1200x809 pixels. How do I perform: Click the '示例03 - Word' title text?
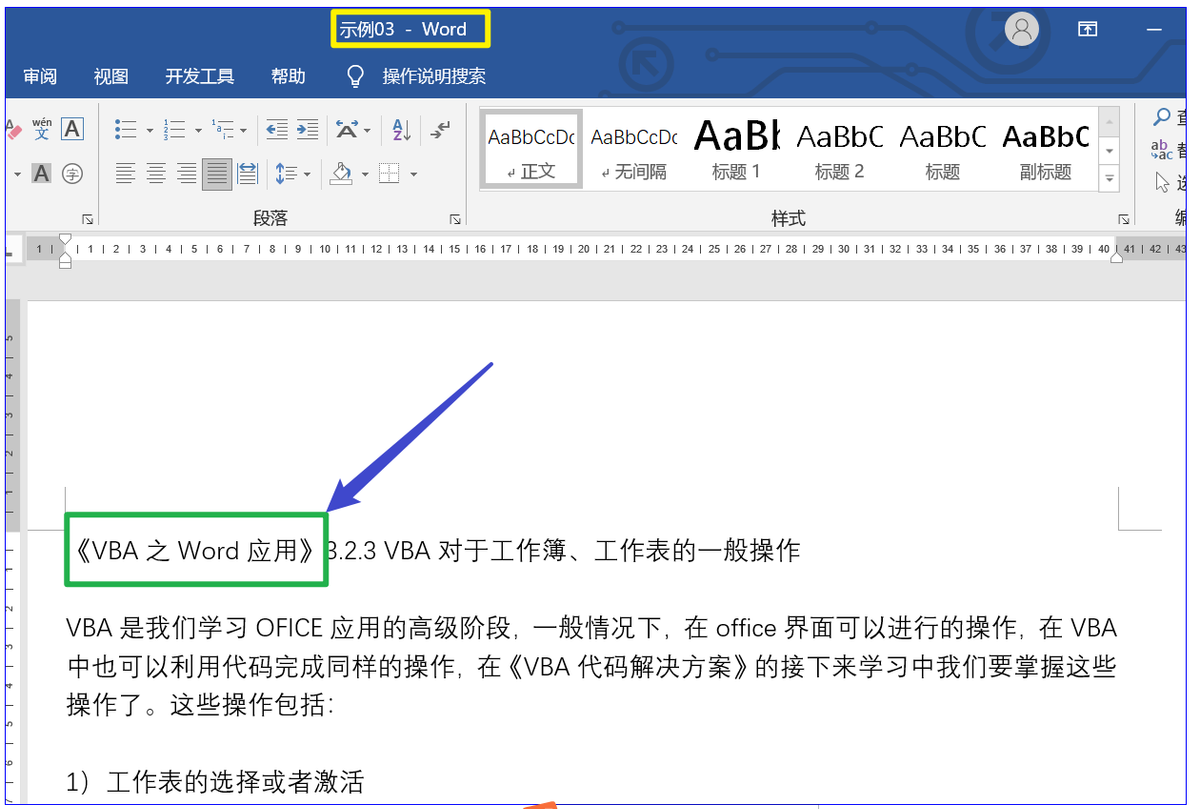(403, 29)
